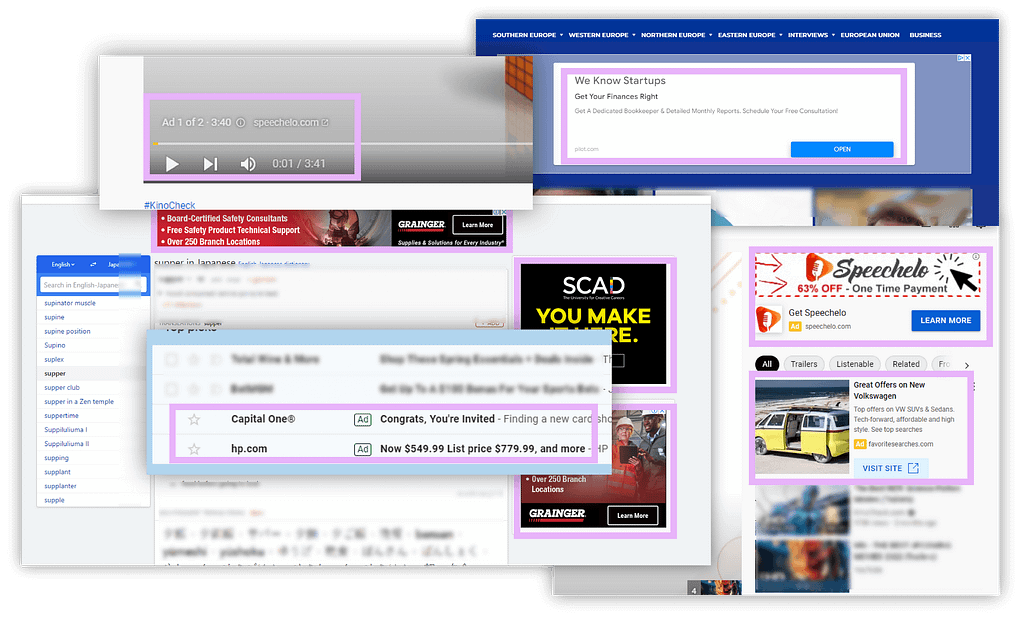The width and height of the screenshot is (1024, 620).
Task: Click the ad info circle icon
Action: click(x=241, y=123)
